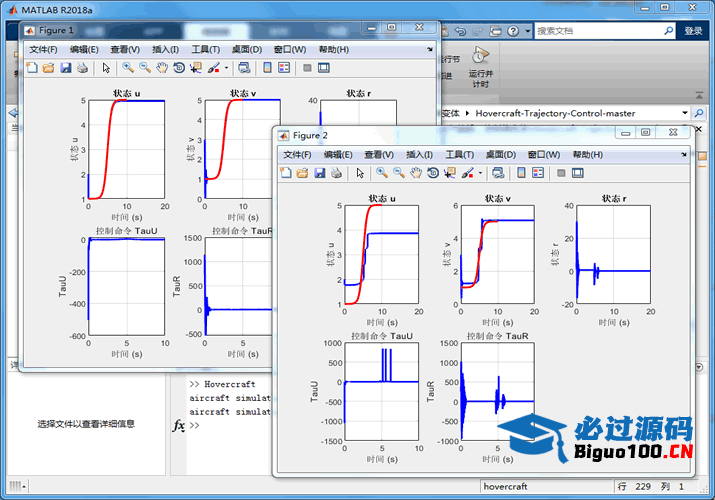
Task: Open 窗口(W) menu in Figure 2
Action: pyautogui.click(x=544, y=155)
